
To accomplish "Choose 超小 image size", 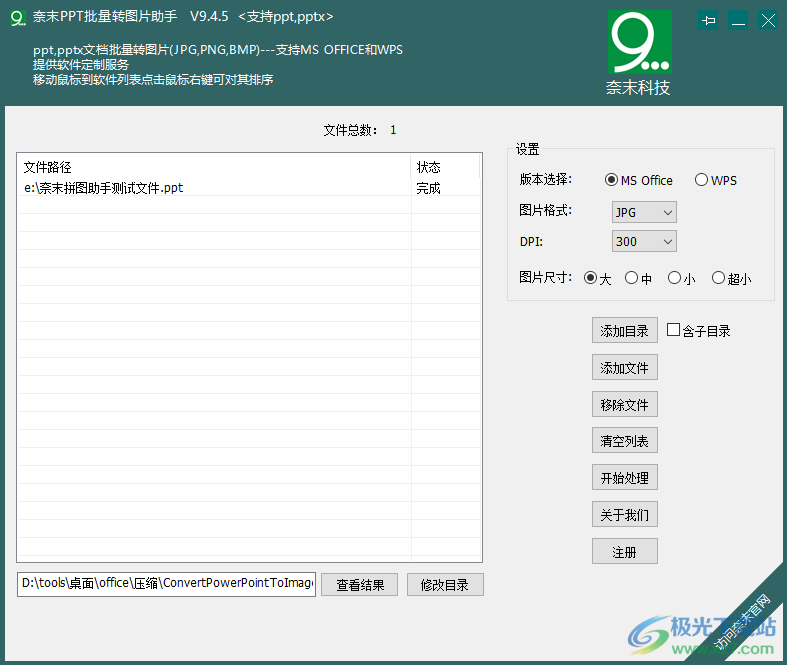I will 731,278.
